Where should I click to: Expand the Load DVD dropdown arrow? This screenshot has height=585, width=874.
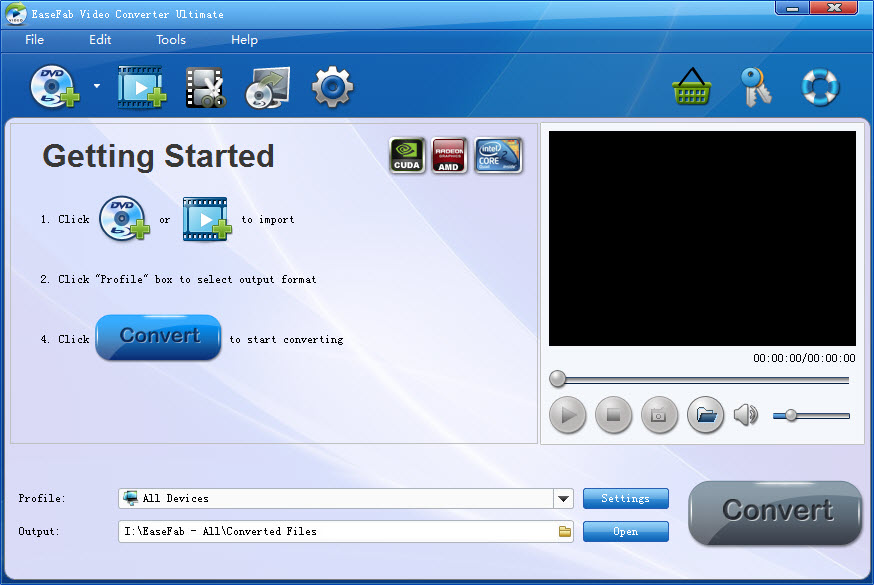(97, 86)
